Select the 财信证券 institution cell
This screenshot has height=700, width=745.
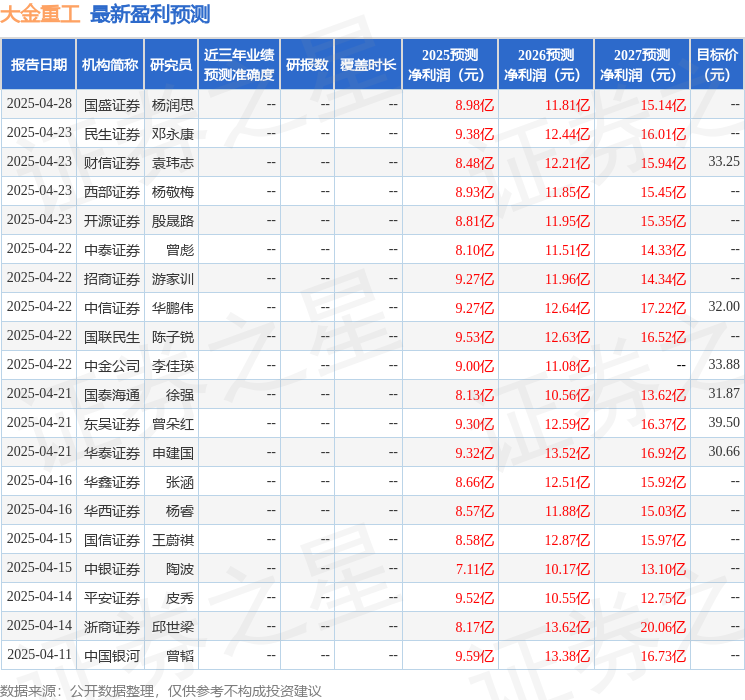point(112,163)
